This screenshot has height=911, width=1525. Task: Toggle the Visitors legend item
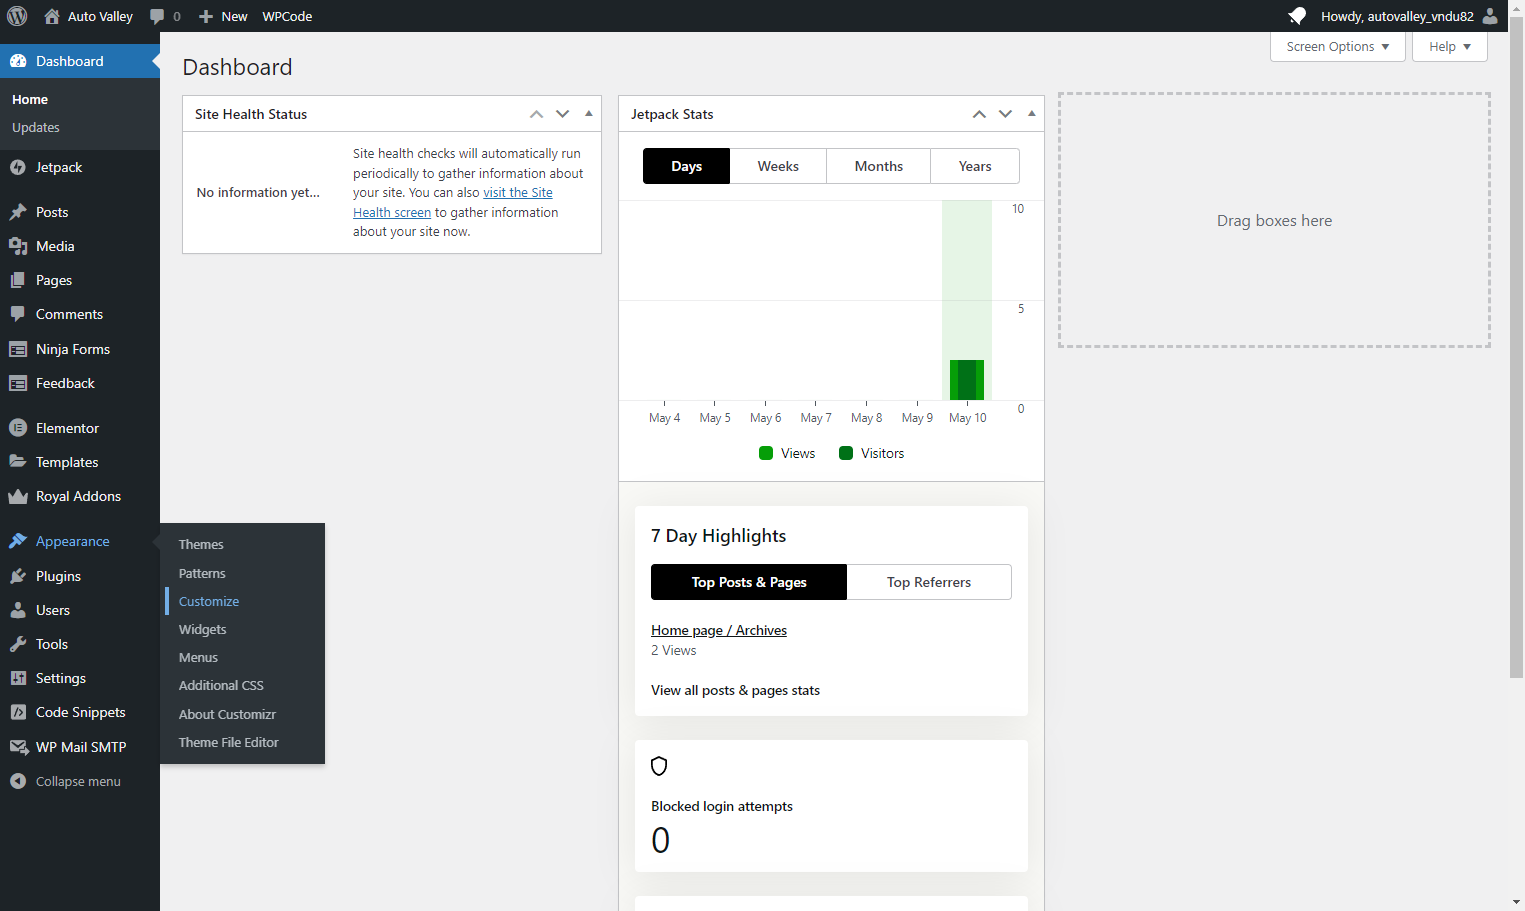872,453
